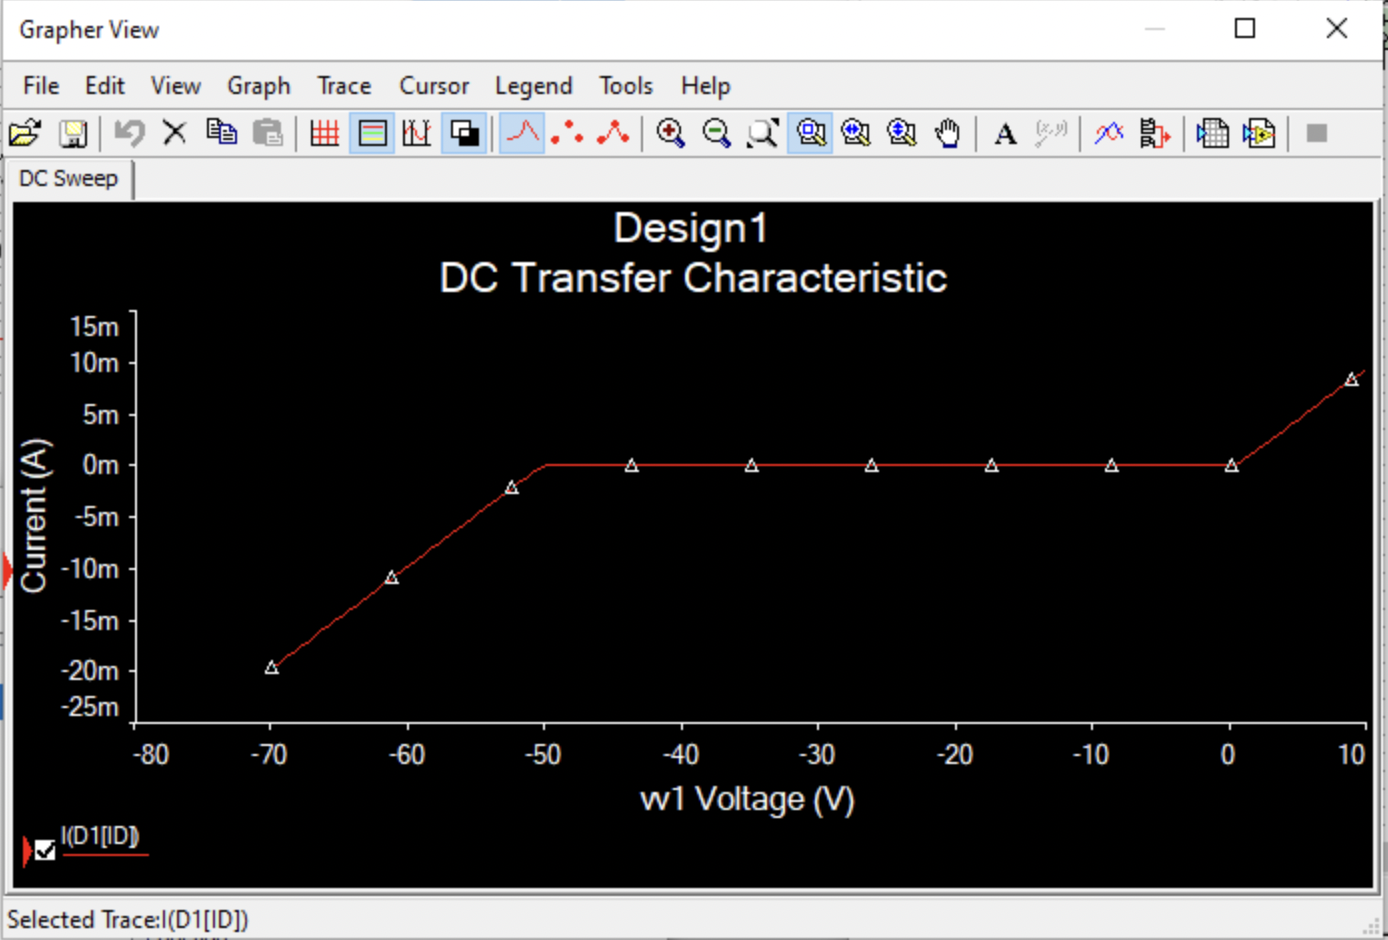Viewport: 1388px width, 940px height.
Task: Copy the graph to clipboard
Action: tap(222, 131)
